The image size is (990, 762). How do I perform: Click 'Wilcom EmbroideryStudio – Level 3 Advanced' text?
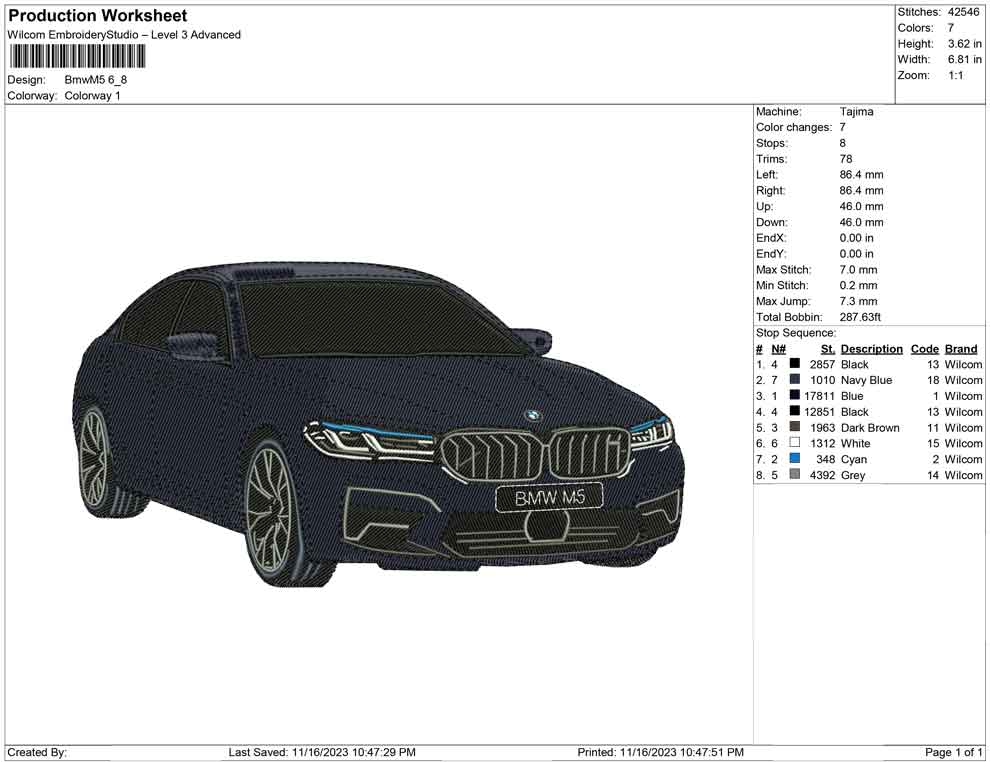(x=124, y=35)
